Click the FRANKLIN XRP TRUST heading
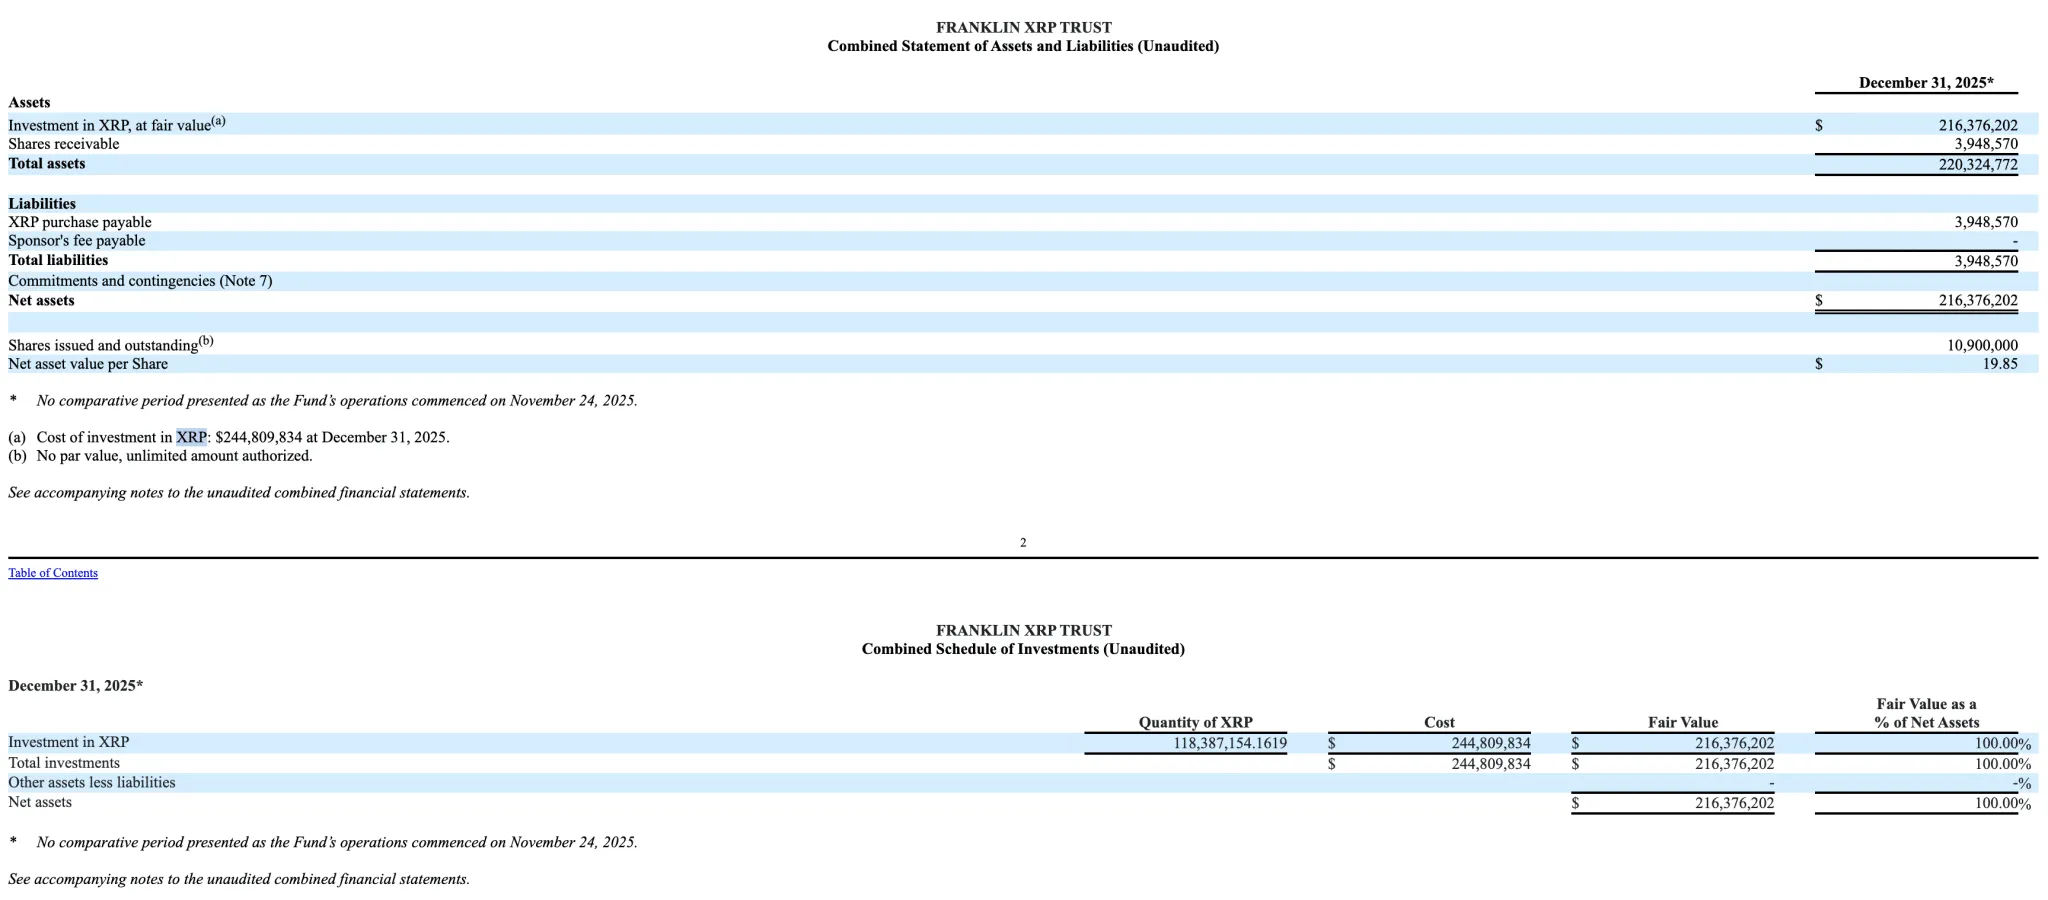 point(1022,28)
